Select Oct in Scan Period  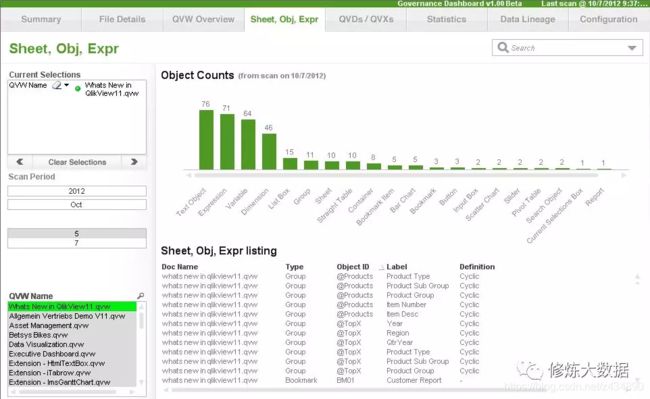pyautogui.click(x=77, y=205)
